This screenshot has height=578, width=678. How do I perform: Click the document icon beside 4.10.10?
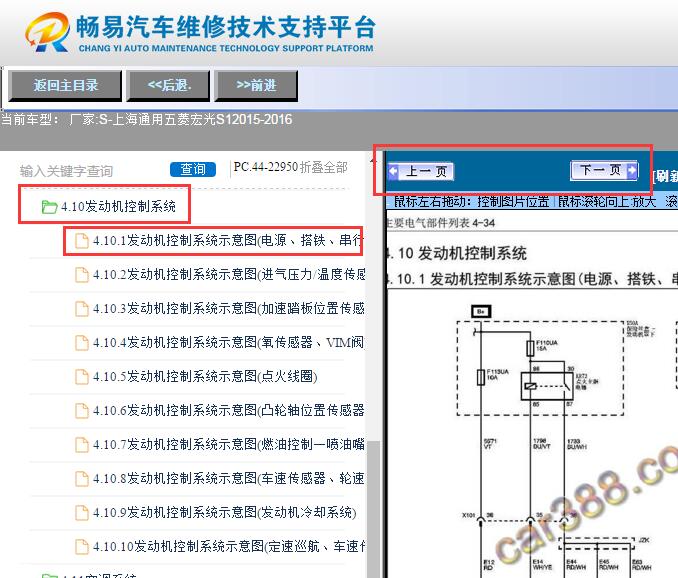[82, 547]
